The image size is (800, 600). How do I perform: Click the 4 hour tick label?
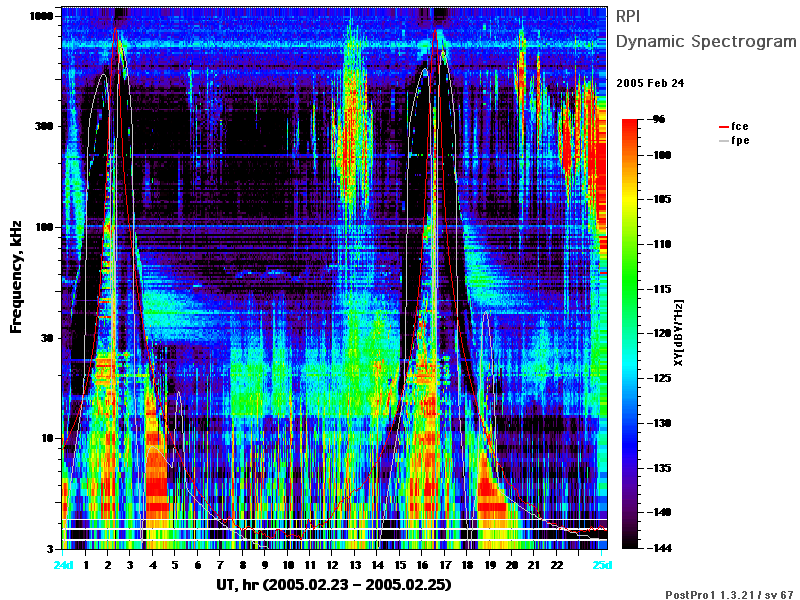153,565
